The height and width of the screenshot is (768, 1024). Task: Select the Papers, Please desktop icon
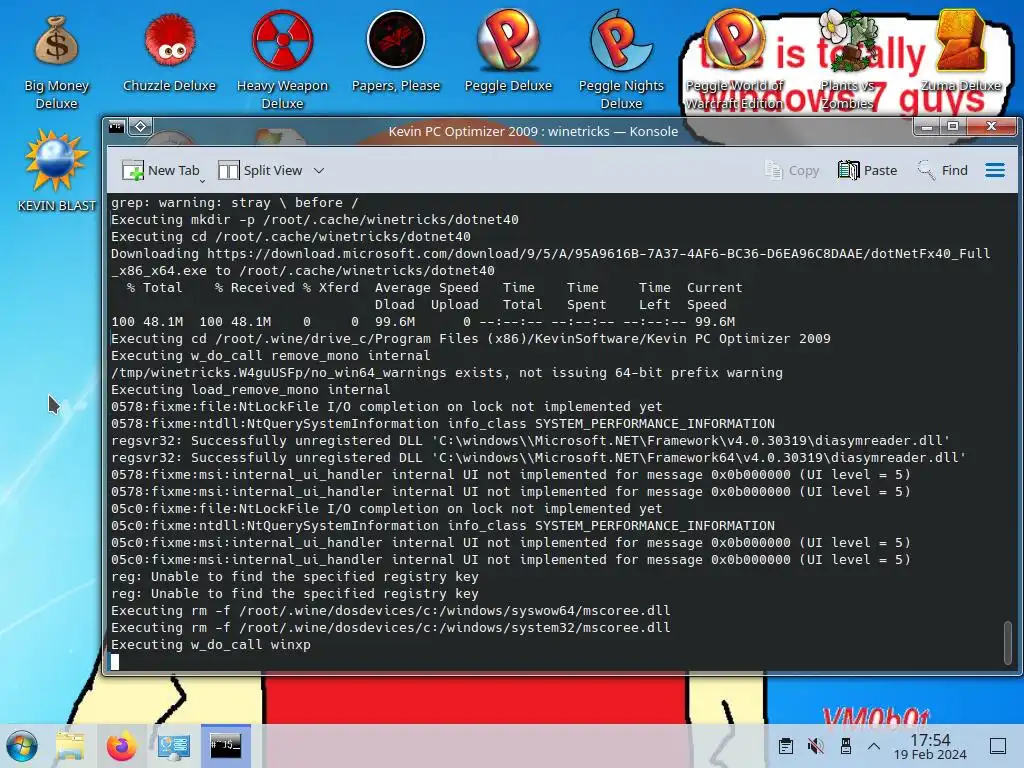[396, 52]
